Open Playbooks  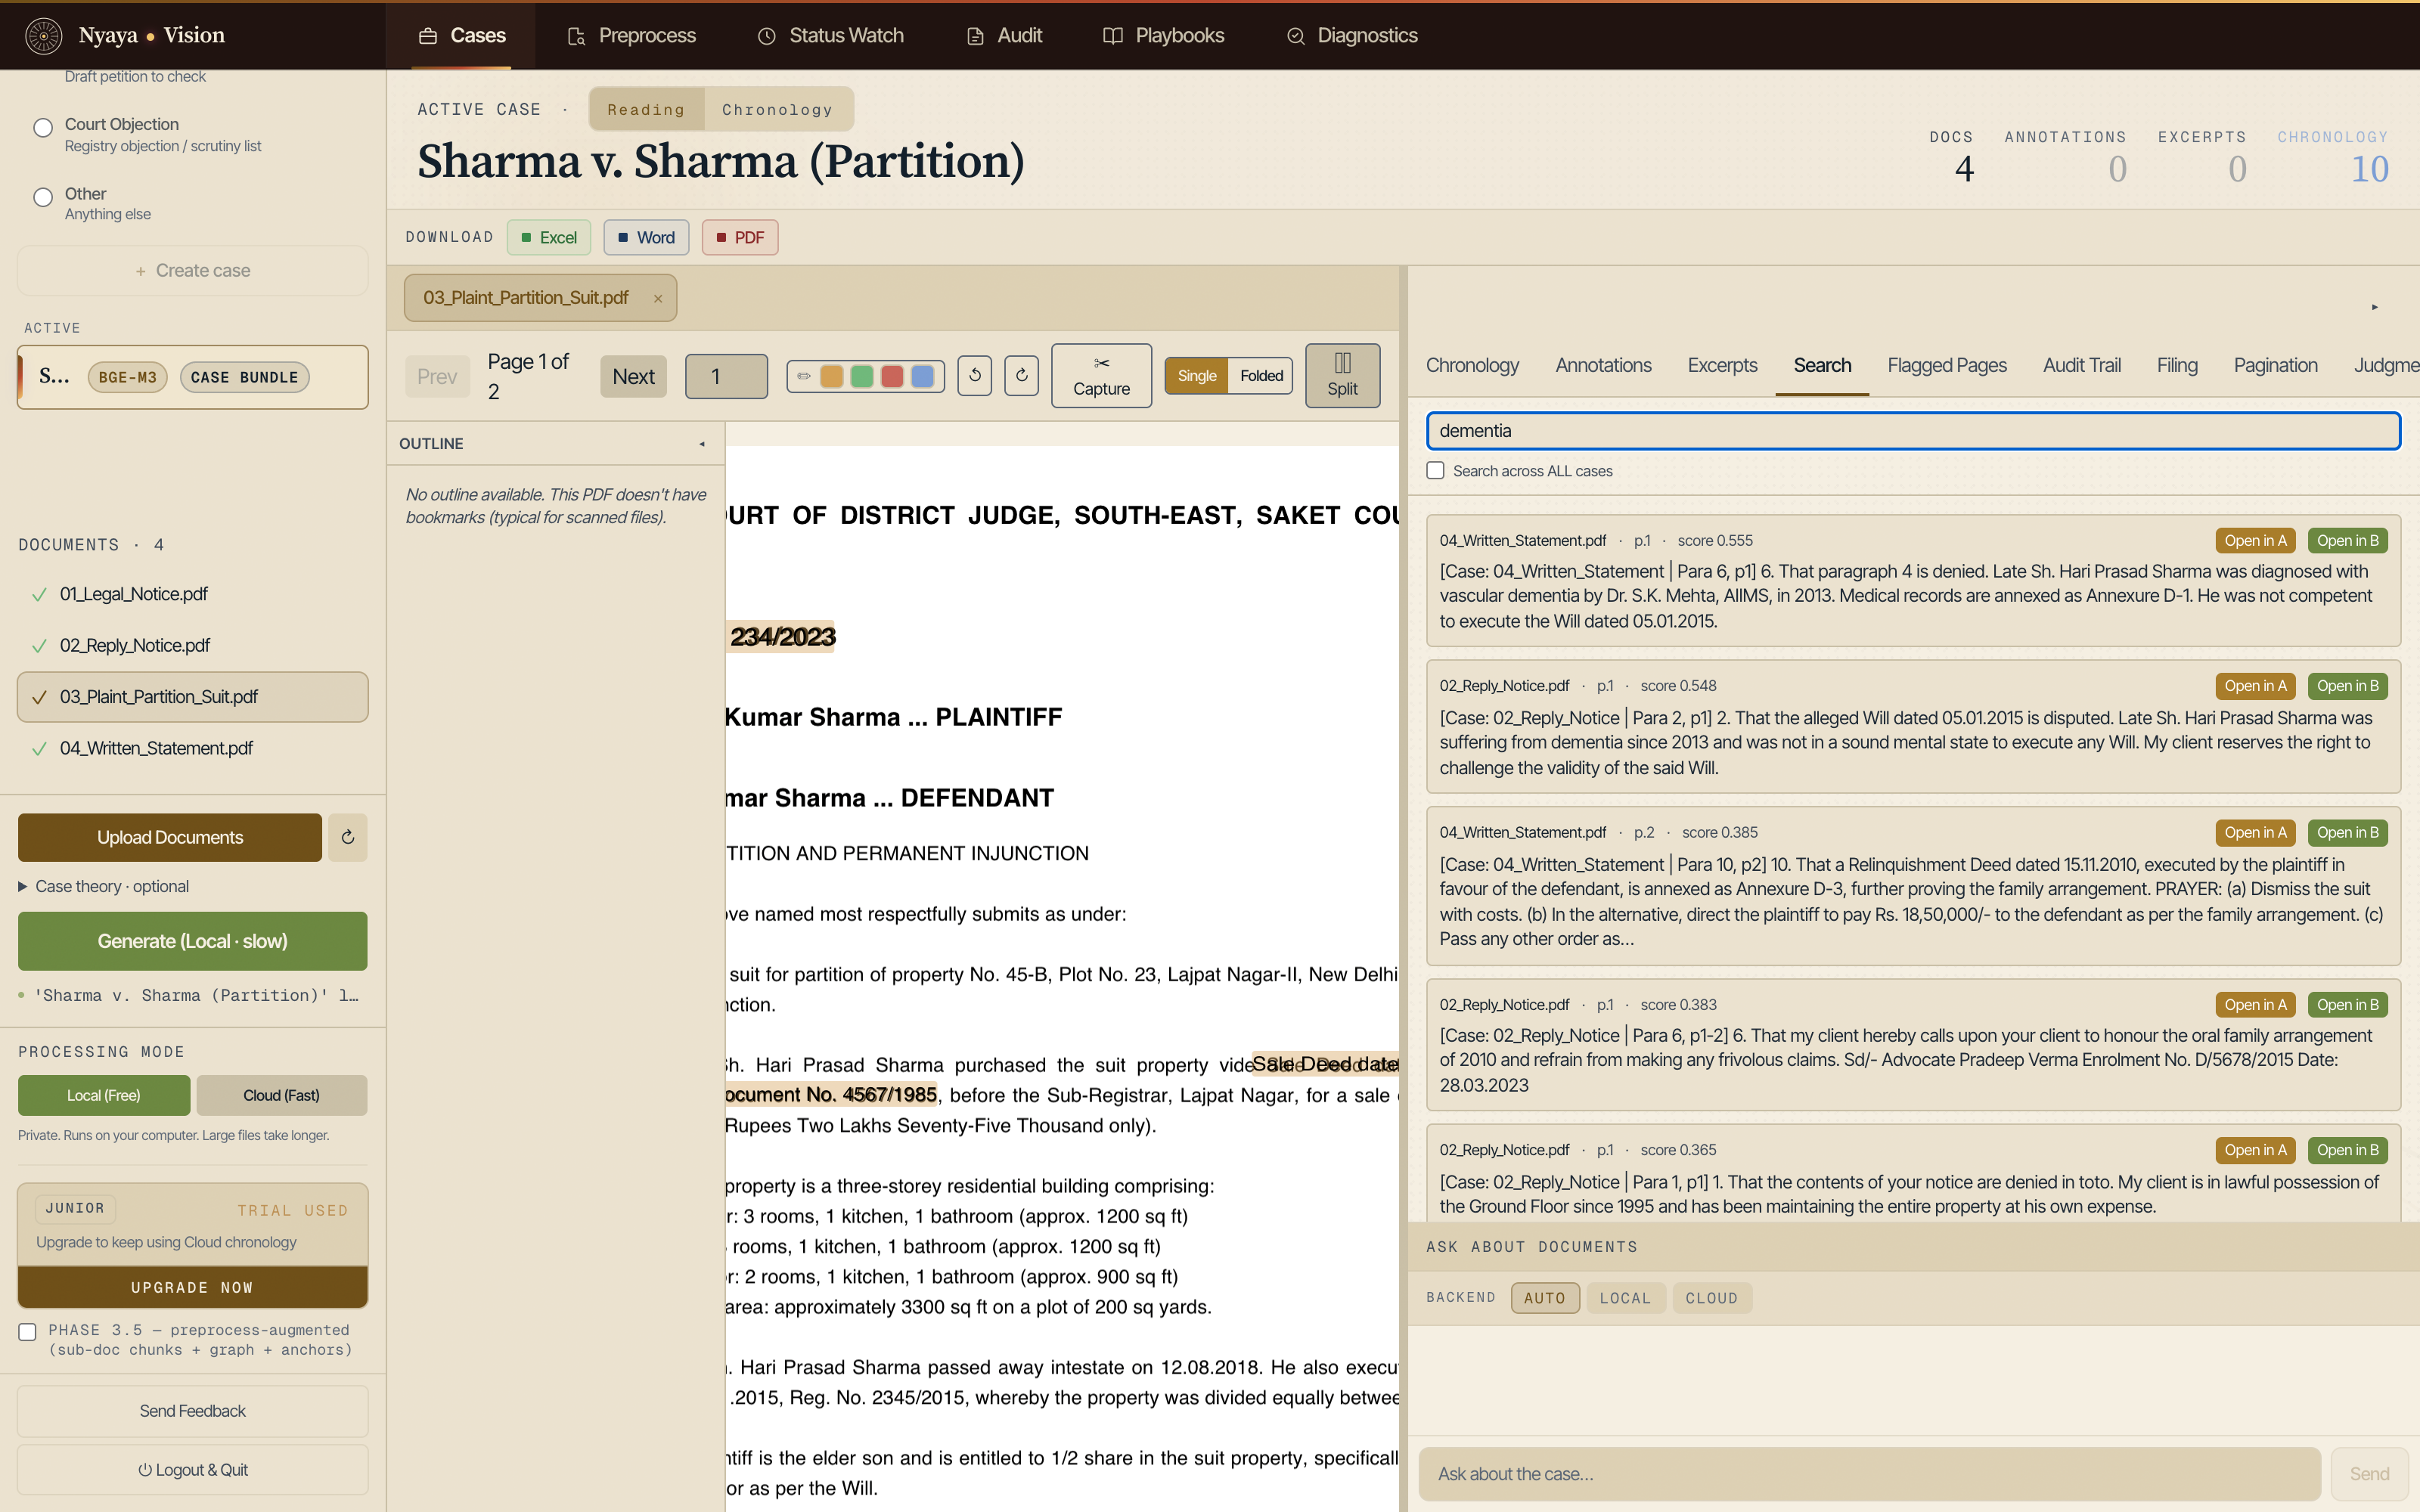tap(1164, 36)
